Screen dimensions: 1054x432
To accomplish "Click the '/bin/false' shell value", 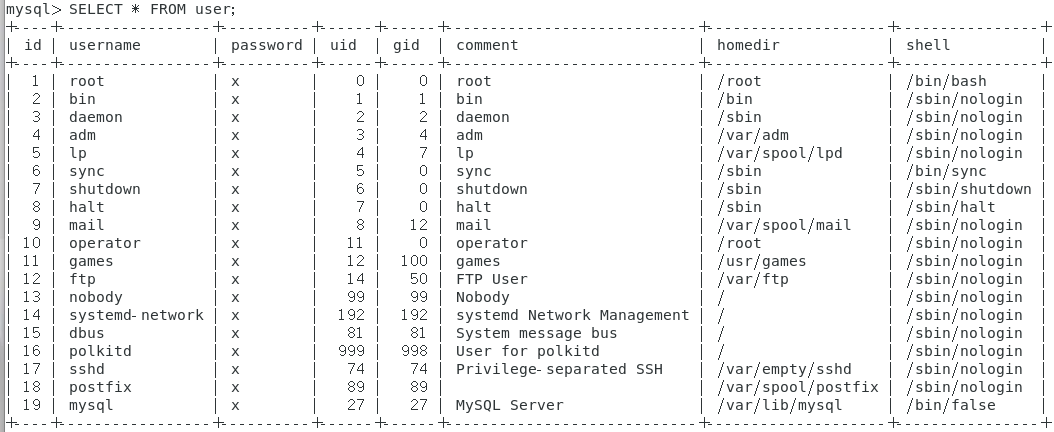I will point(950,405).
